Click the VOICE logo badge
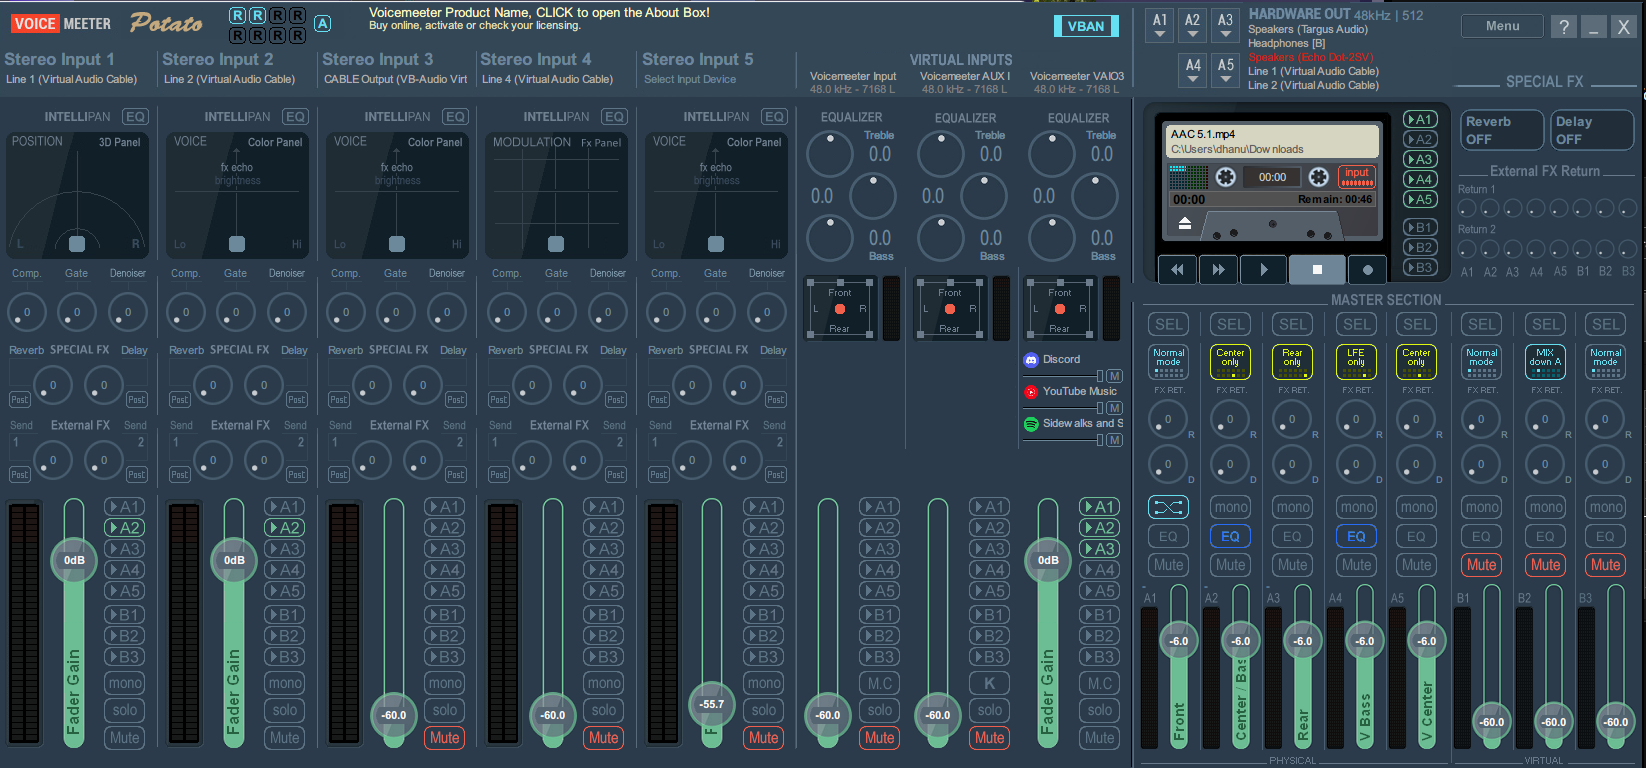This screenshot has width=1646, height=768. tap(35, 23)
